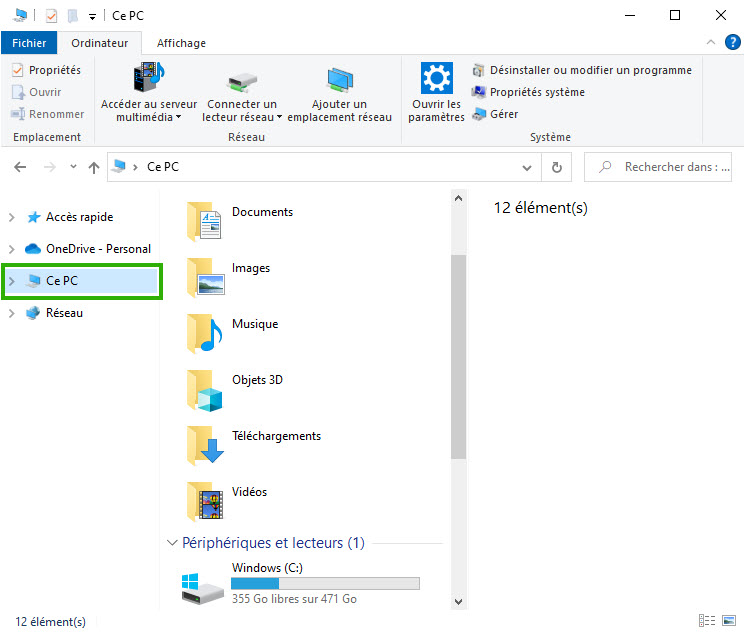
Task: Switch to the Ordinateur ribbon tab
Action: pyautogui.click(x=99, y=43)
